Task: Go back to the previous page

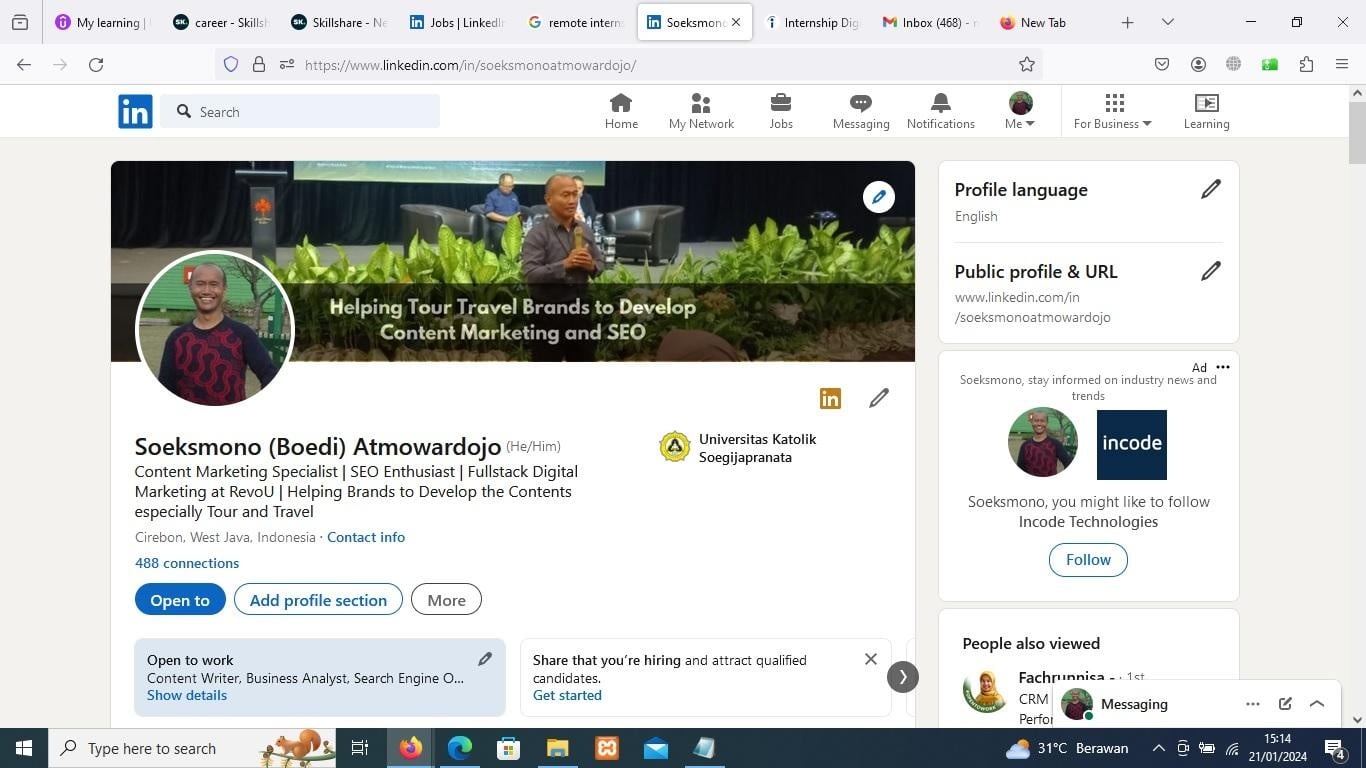Action: 24,64
